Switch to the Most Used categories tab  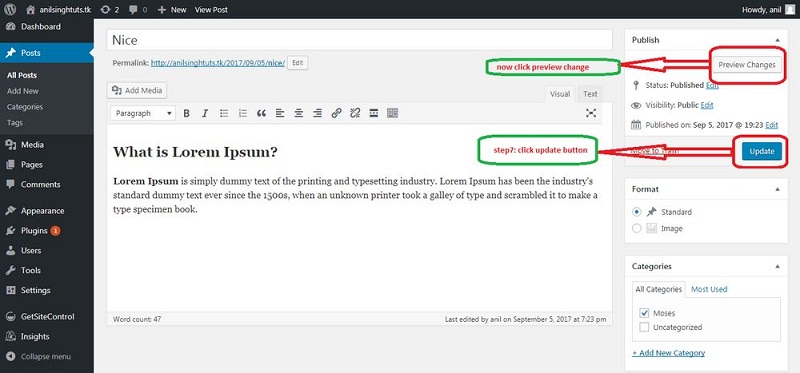point(709,289)
